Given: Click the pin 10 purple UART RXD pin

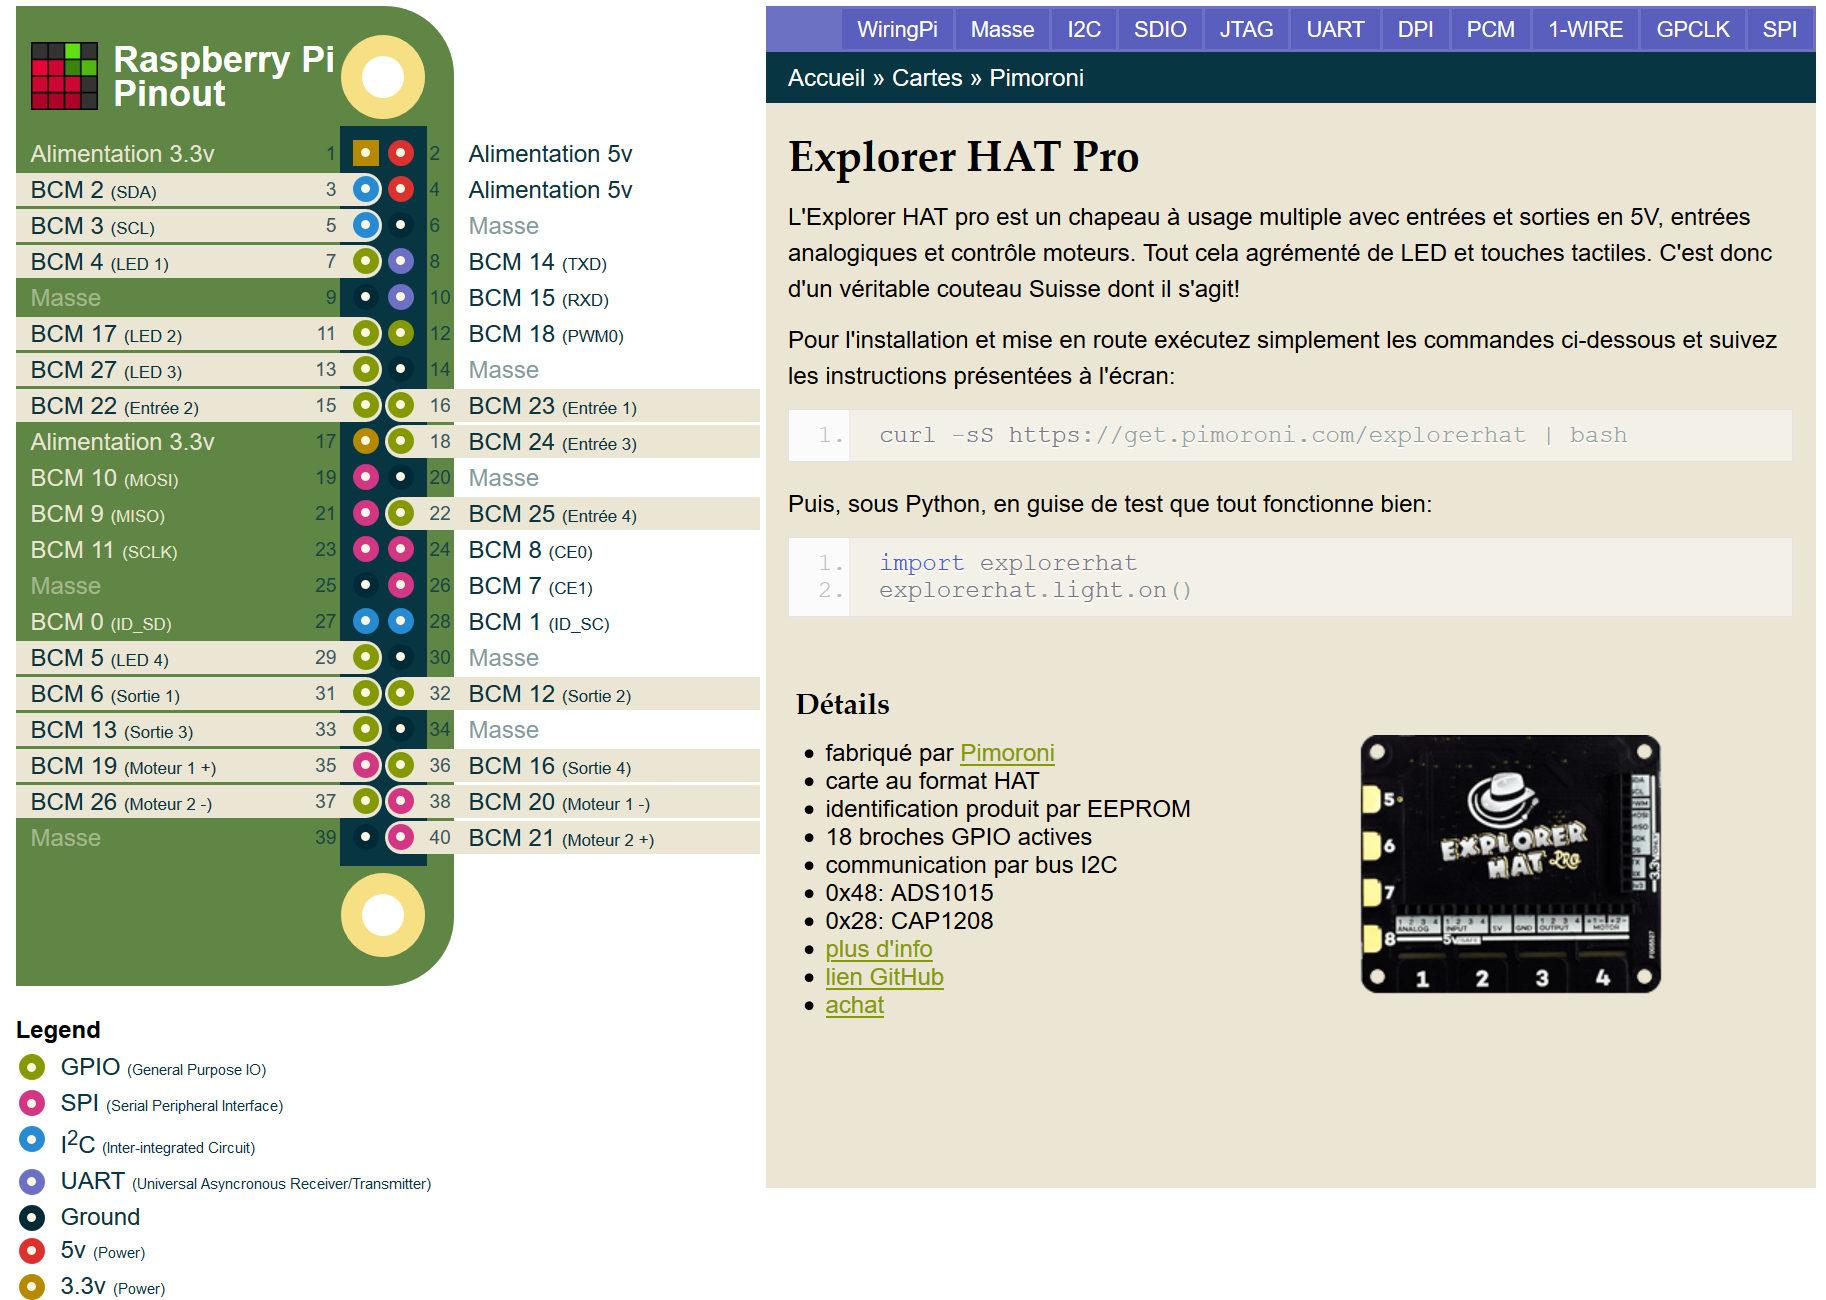Looking at the screenshot, I should 401,297.
